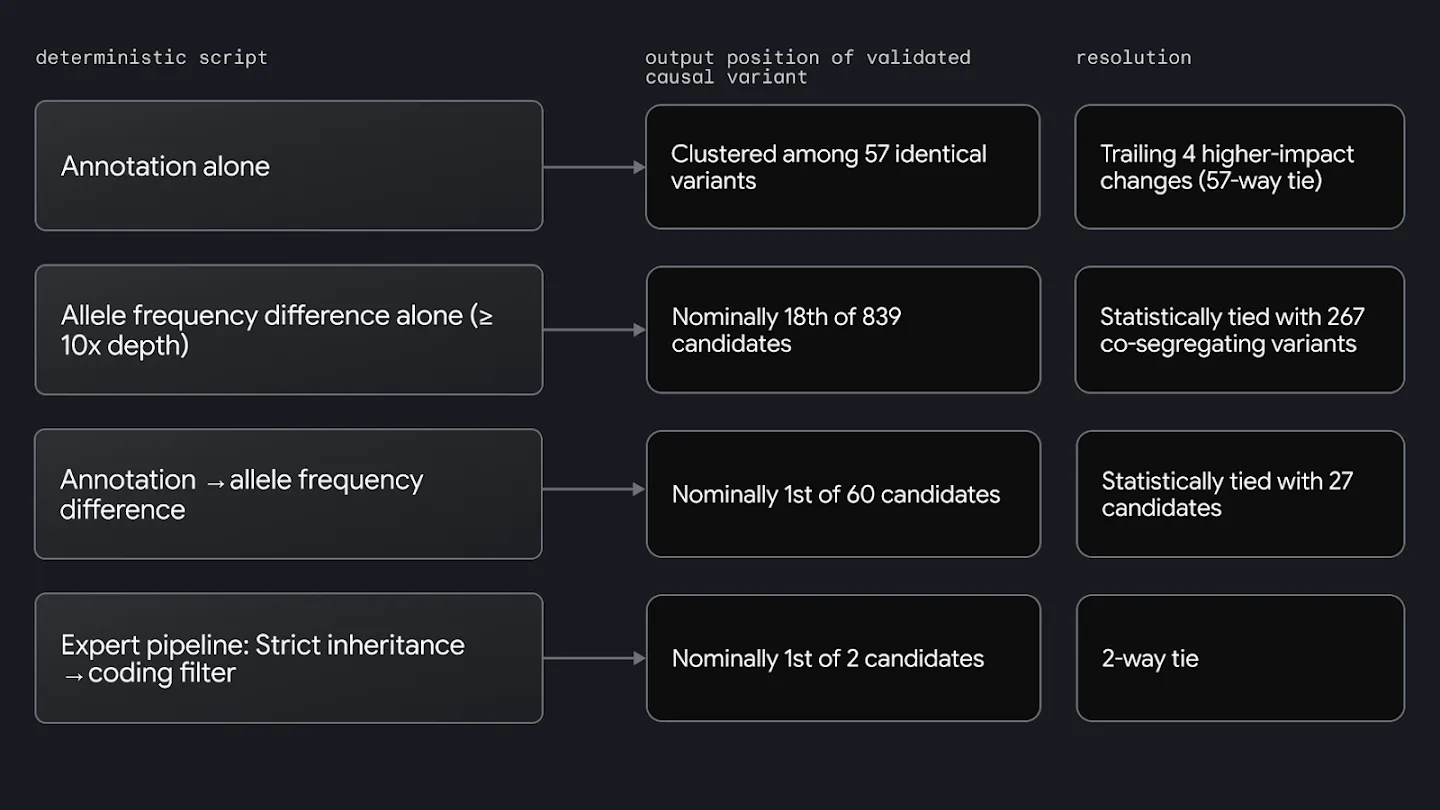Click the 'Allele frequency difference alone' box
The width and height of the screenshot is (1440, 810).
[x=289, y=330]
